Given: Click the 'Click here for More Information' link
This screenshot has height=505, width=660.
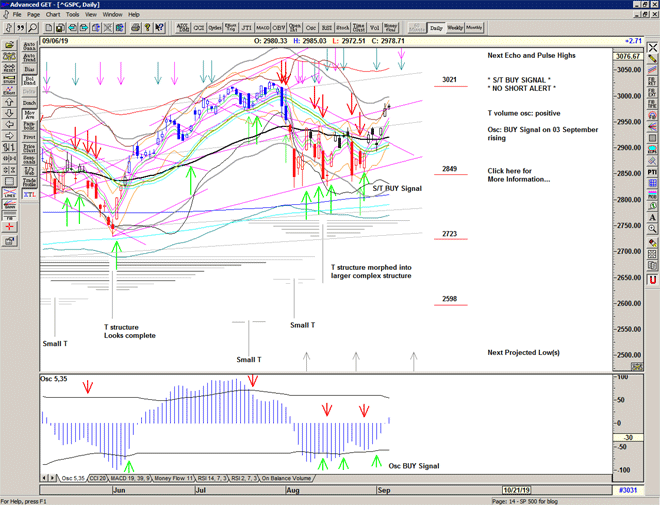Looking at the screenshot, I should pyautogui.click(x=518, y=175).
